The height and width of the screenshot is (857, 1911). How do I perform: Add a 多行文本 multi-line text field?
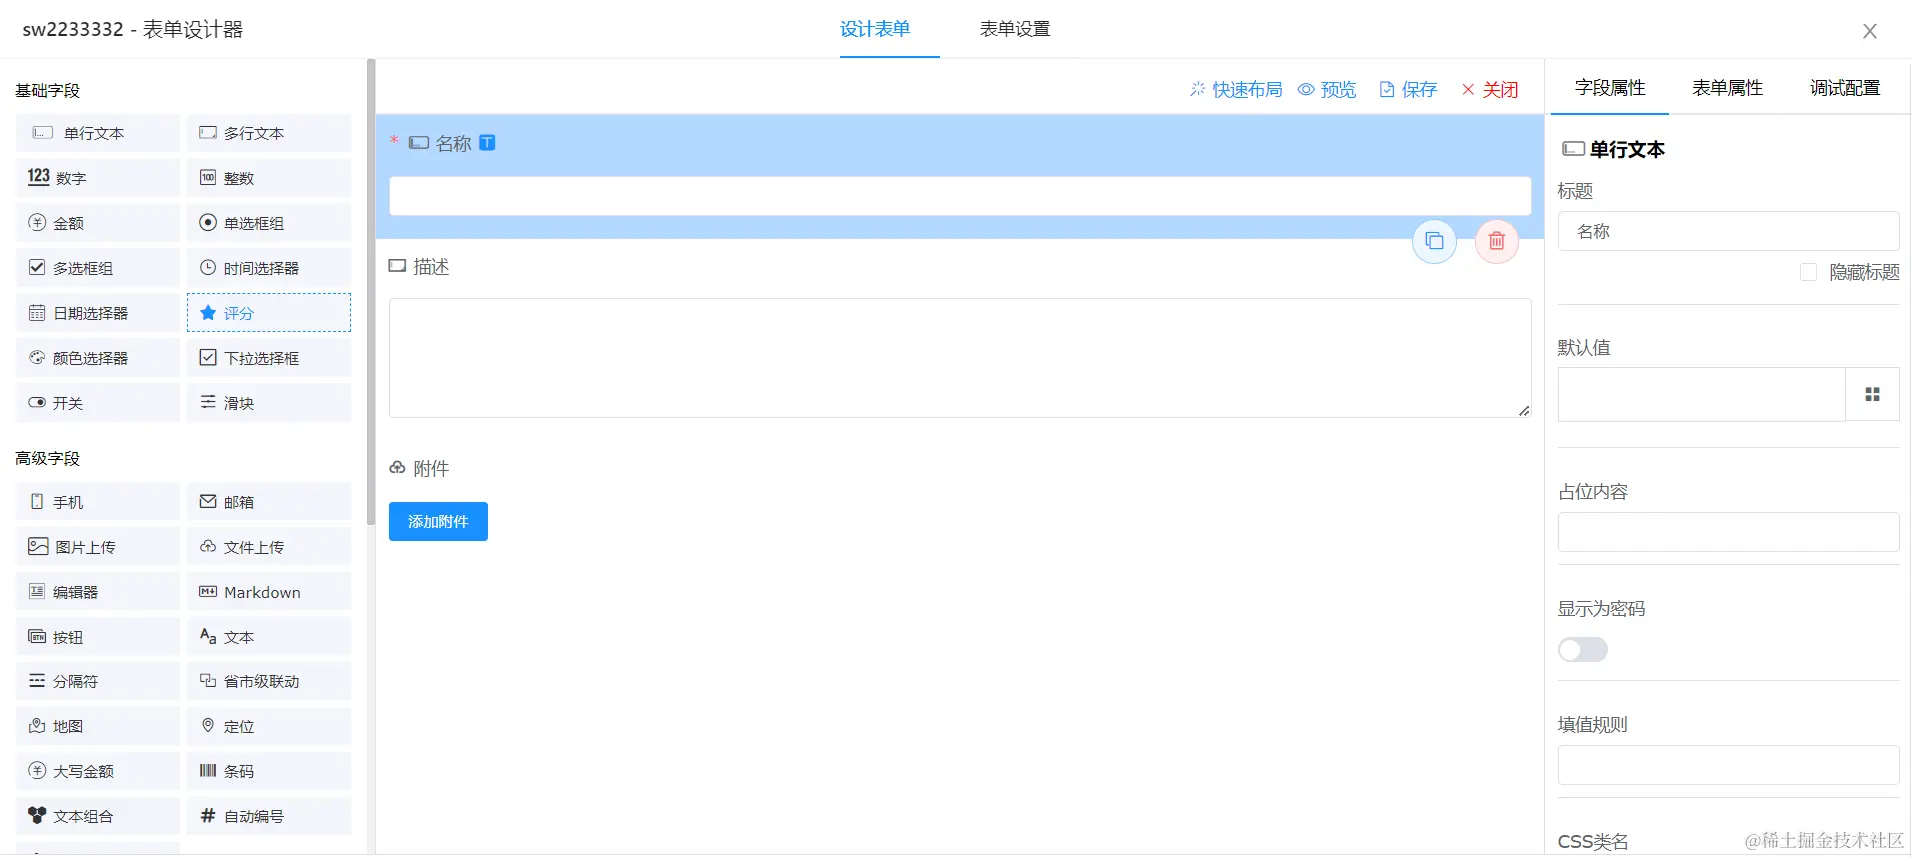click(269, 133)
